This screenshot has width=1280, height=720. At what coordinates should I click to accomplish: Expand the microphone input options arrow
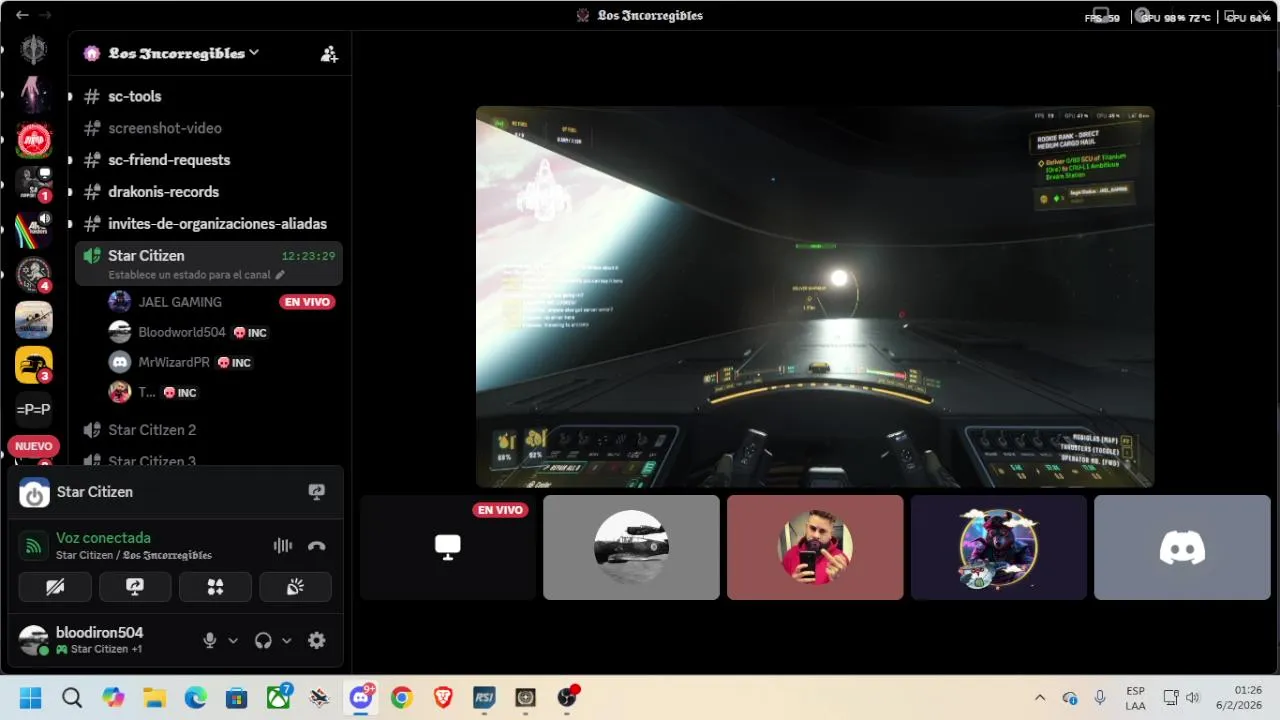234,641
